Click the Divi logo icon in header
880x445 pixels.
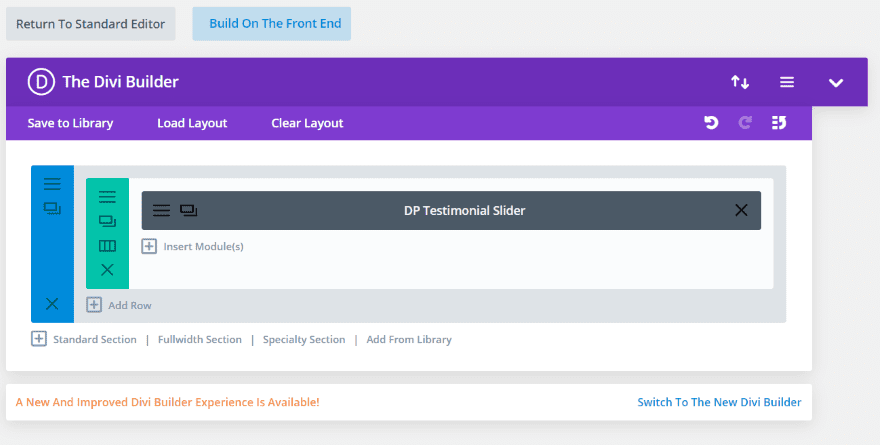(40, 82)
